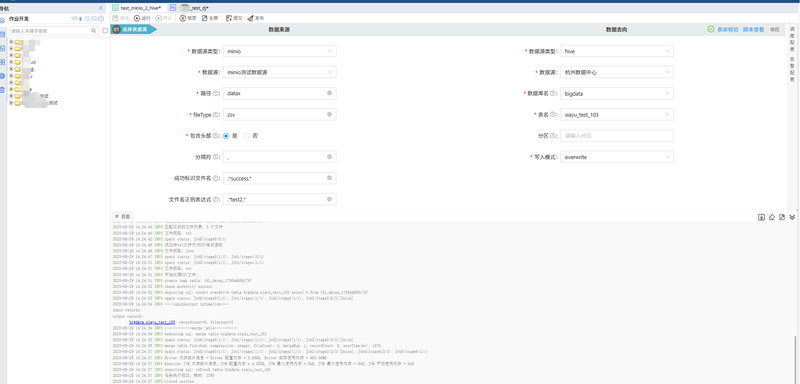The height and width of the screenshot is (384, 800).
Task: Click the 表单校验 link
Action: coord(728,30)
